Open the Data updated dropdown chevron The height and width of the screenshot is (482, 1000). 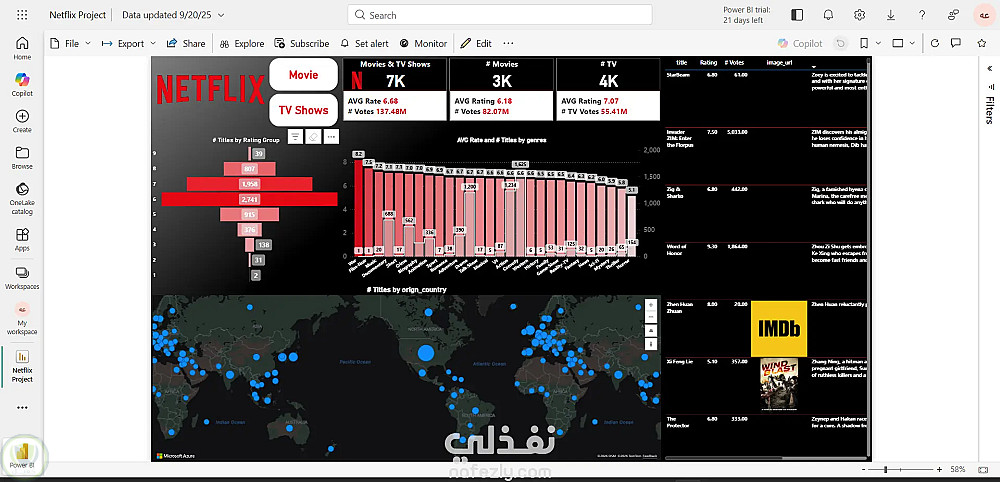(221, 15)
